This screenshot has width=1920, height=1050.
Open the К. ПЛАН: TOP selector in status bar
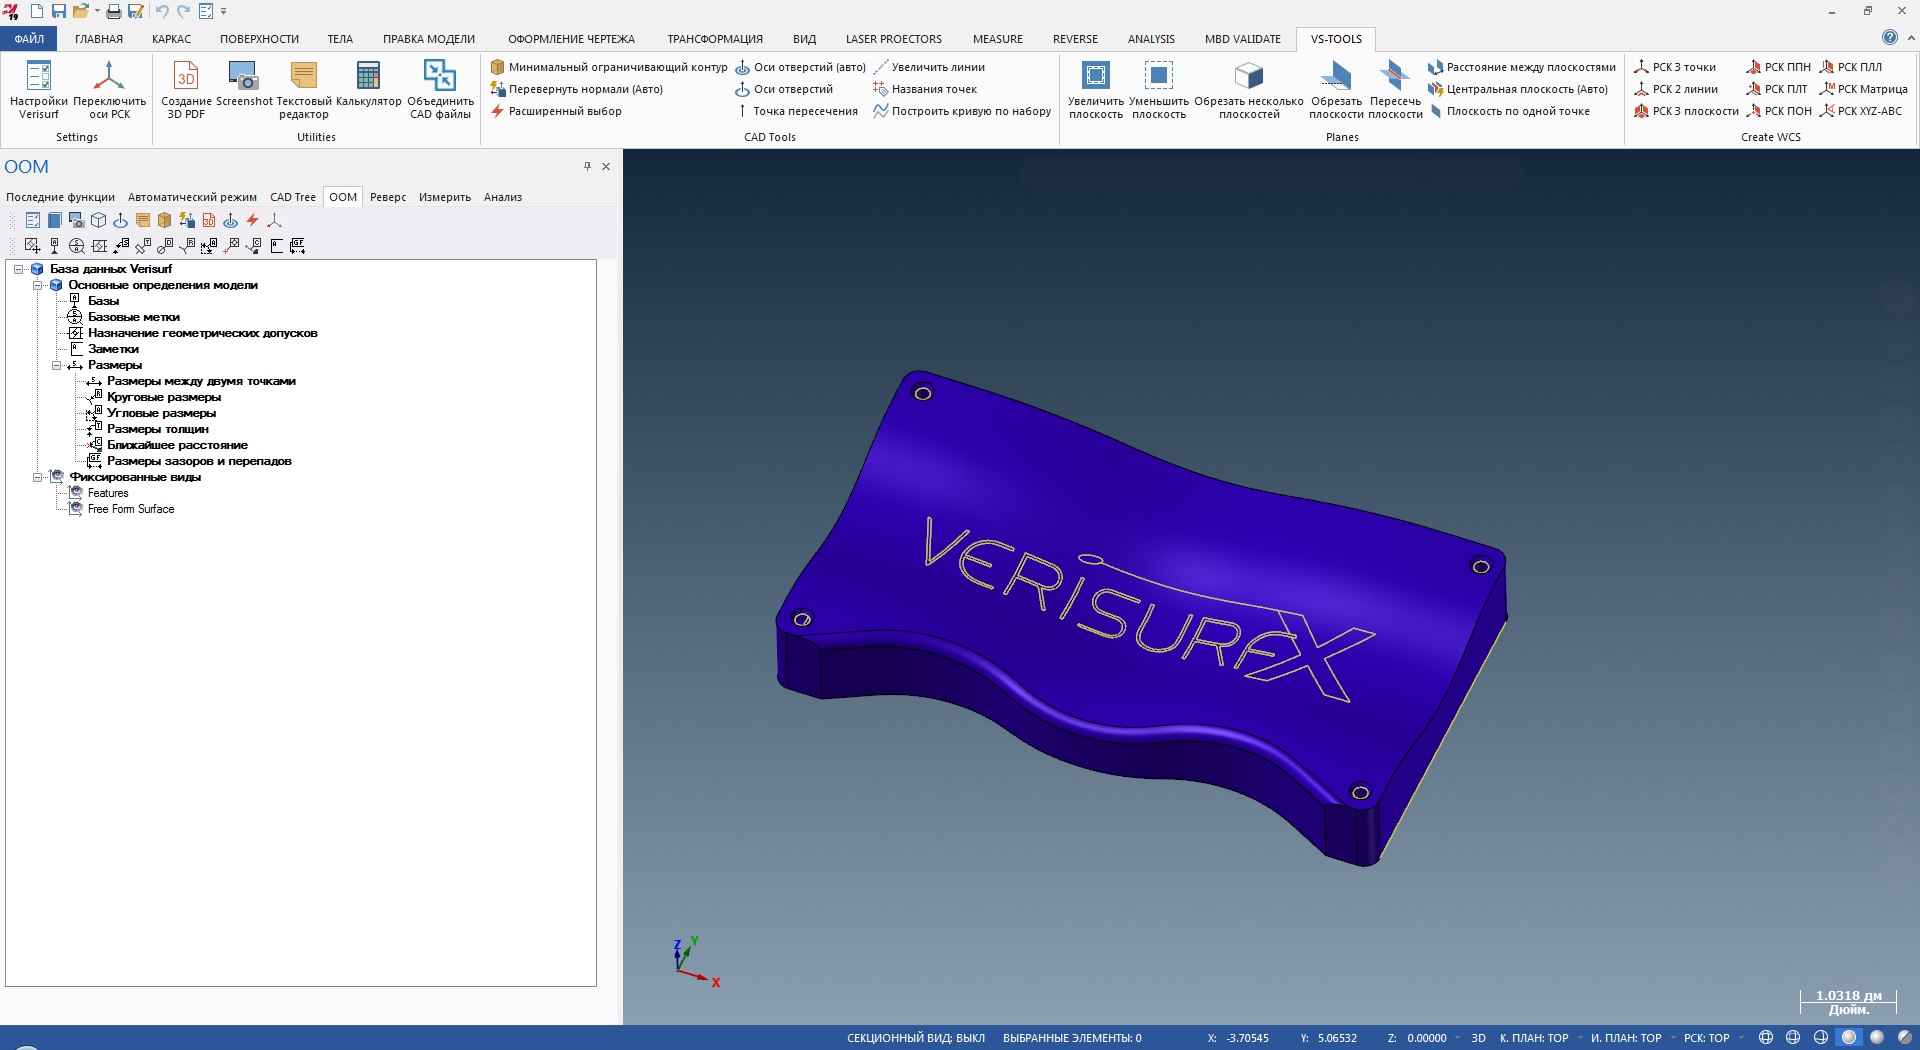pos(1534,1038)
